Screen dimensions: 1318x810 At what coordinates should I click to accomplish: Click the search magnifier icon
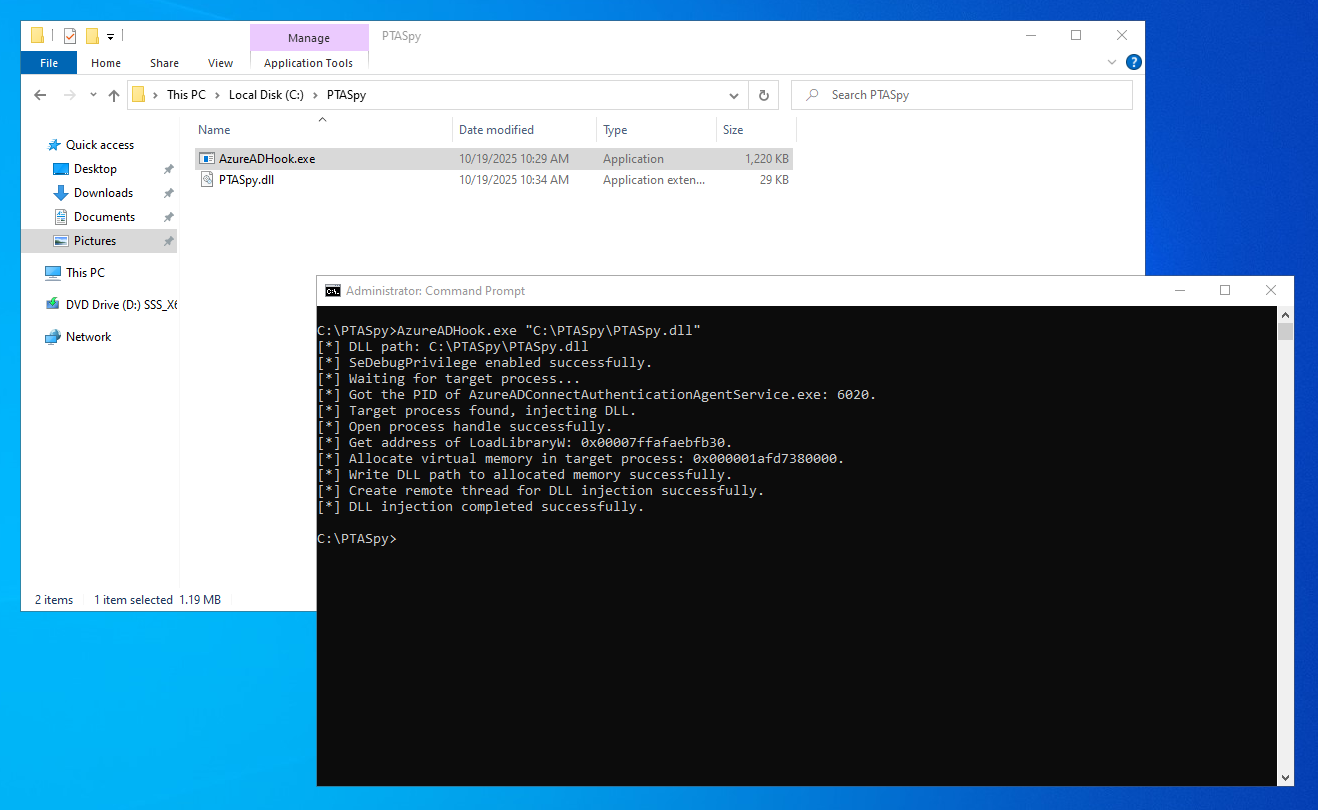tap(813, 95)
